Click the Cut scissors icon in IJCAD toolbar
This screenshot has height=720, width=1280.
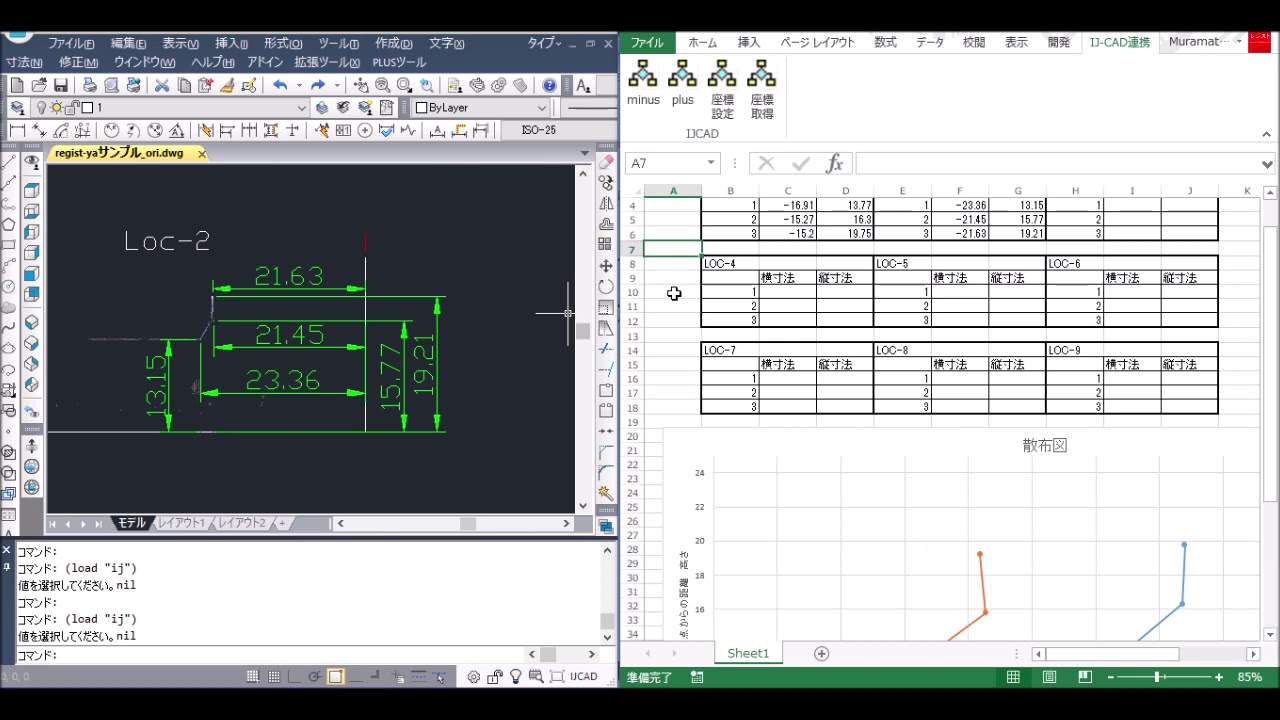pos(161,85)
